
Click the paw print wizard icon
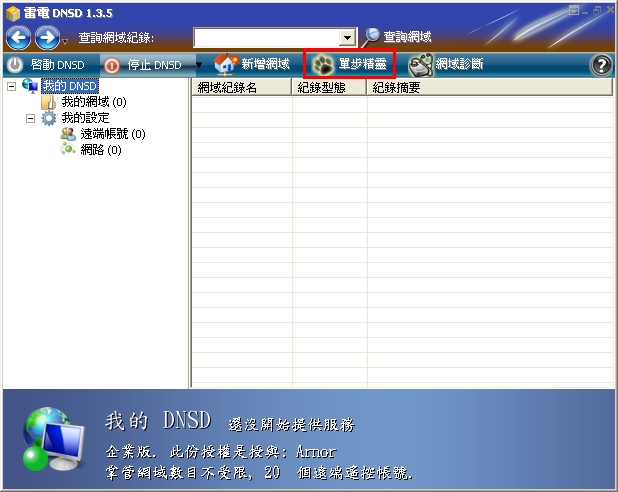322,65
